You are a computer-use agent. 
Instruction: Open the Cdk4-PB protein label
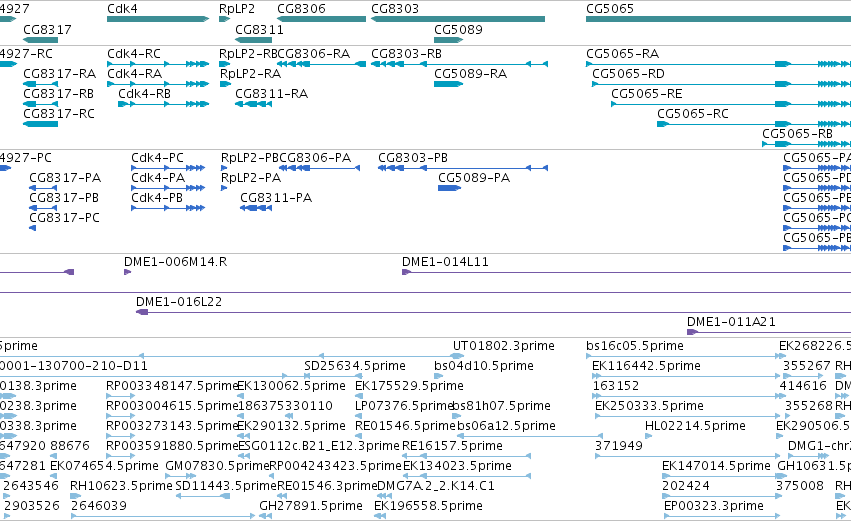(157, 198)
